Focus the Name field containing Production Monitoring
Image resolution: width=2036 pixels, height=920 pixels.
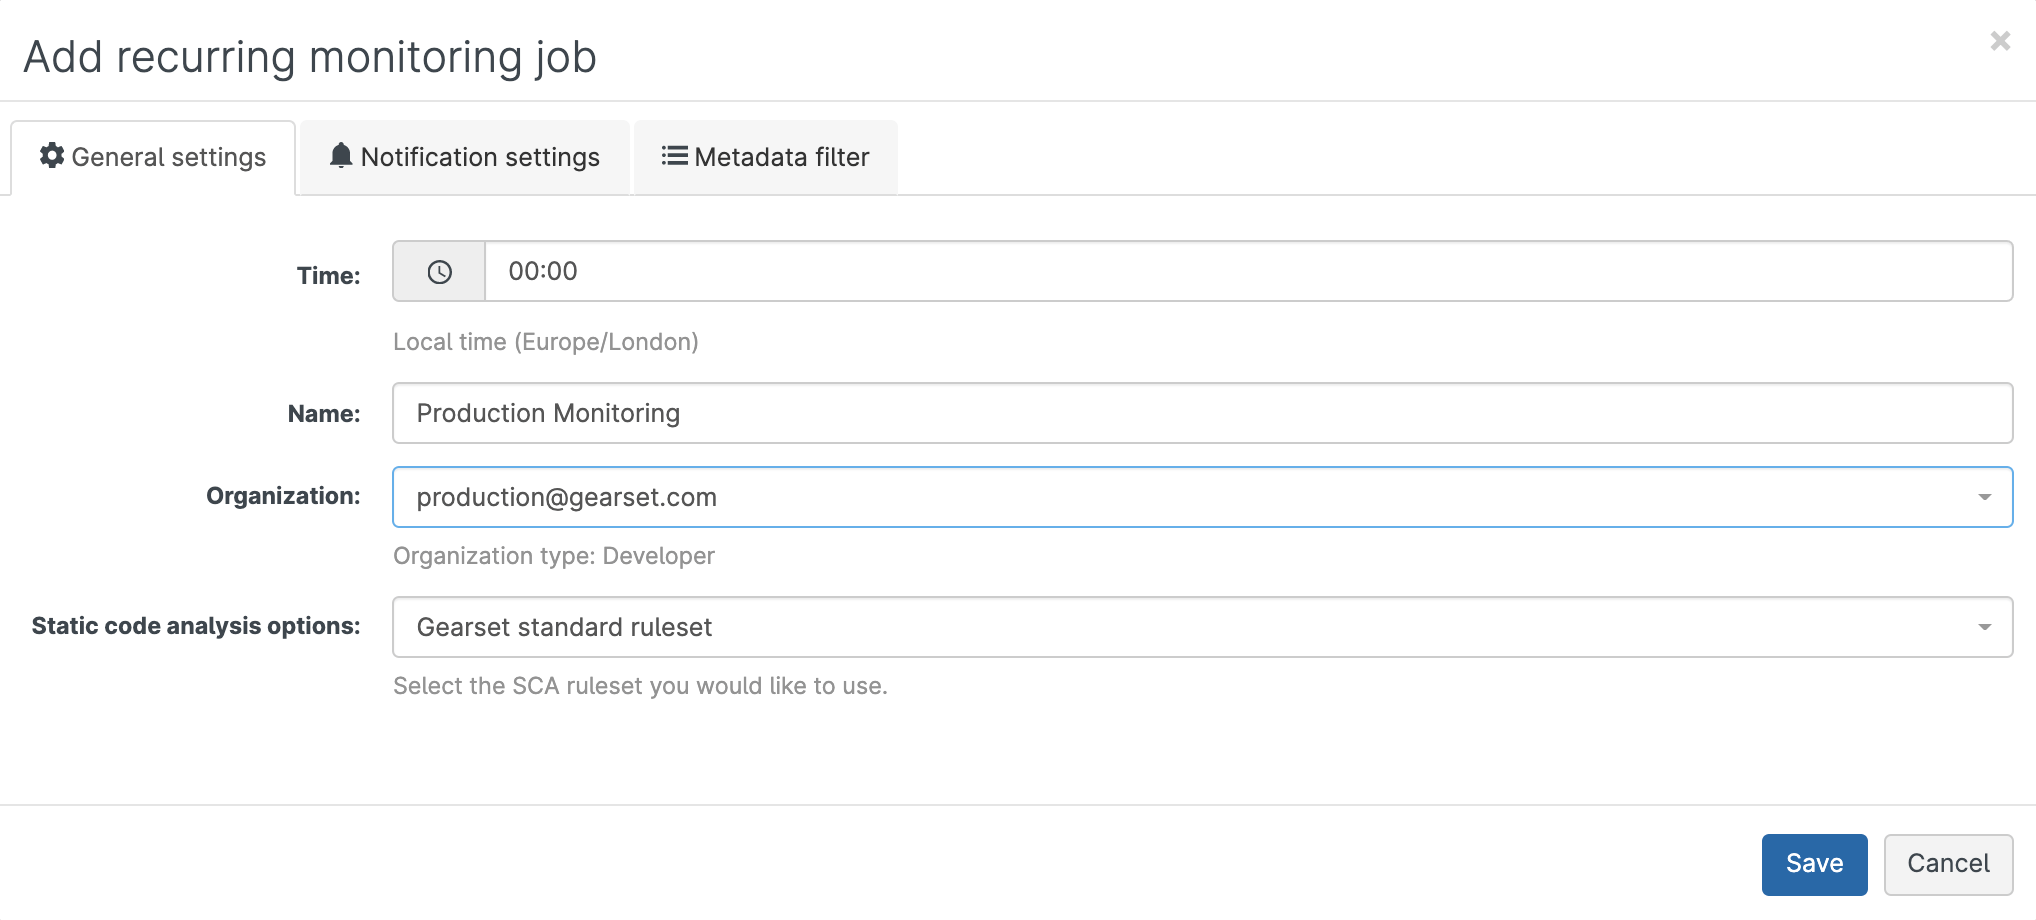pyautogui.click(x=1201, y=413)
